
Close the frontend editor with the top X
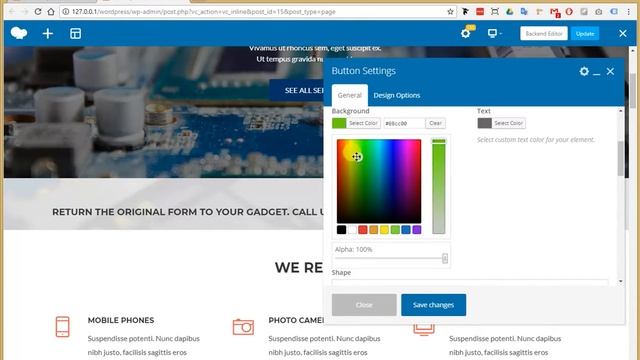pyautogui.click(x=622, y=33)
